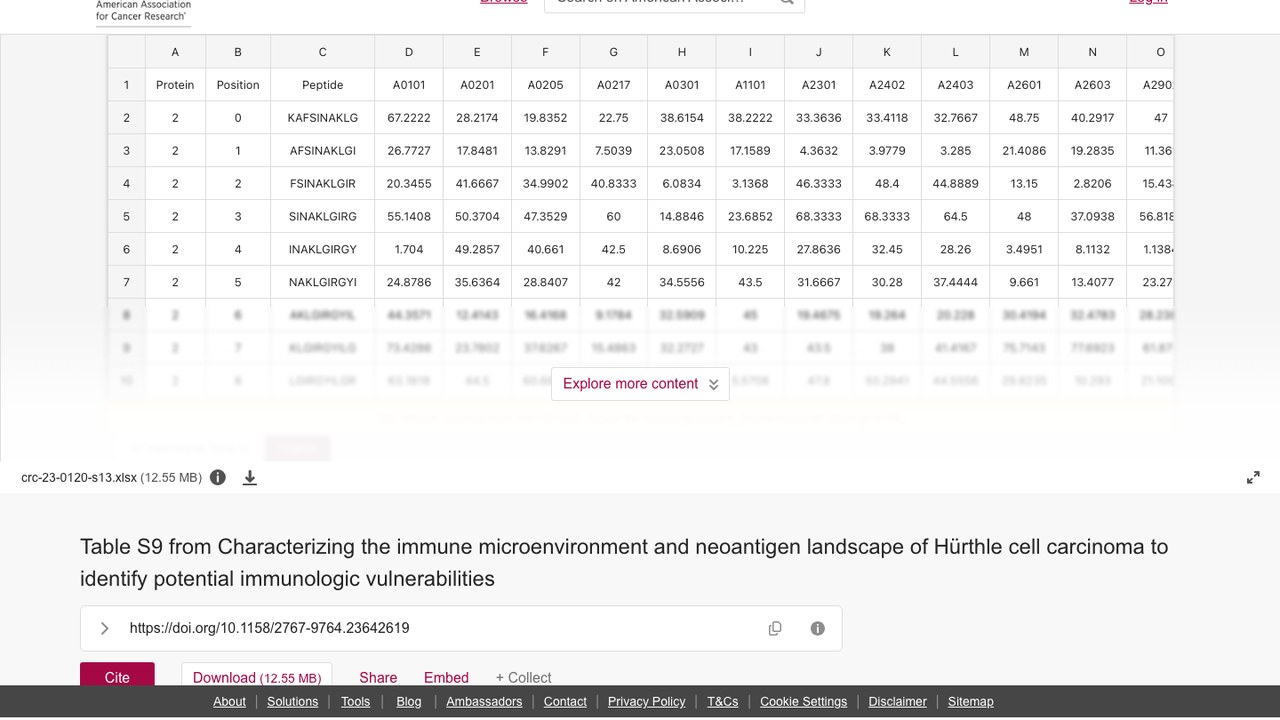
Task: Open the About footer link
Action: pos(229,702)
